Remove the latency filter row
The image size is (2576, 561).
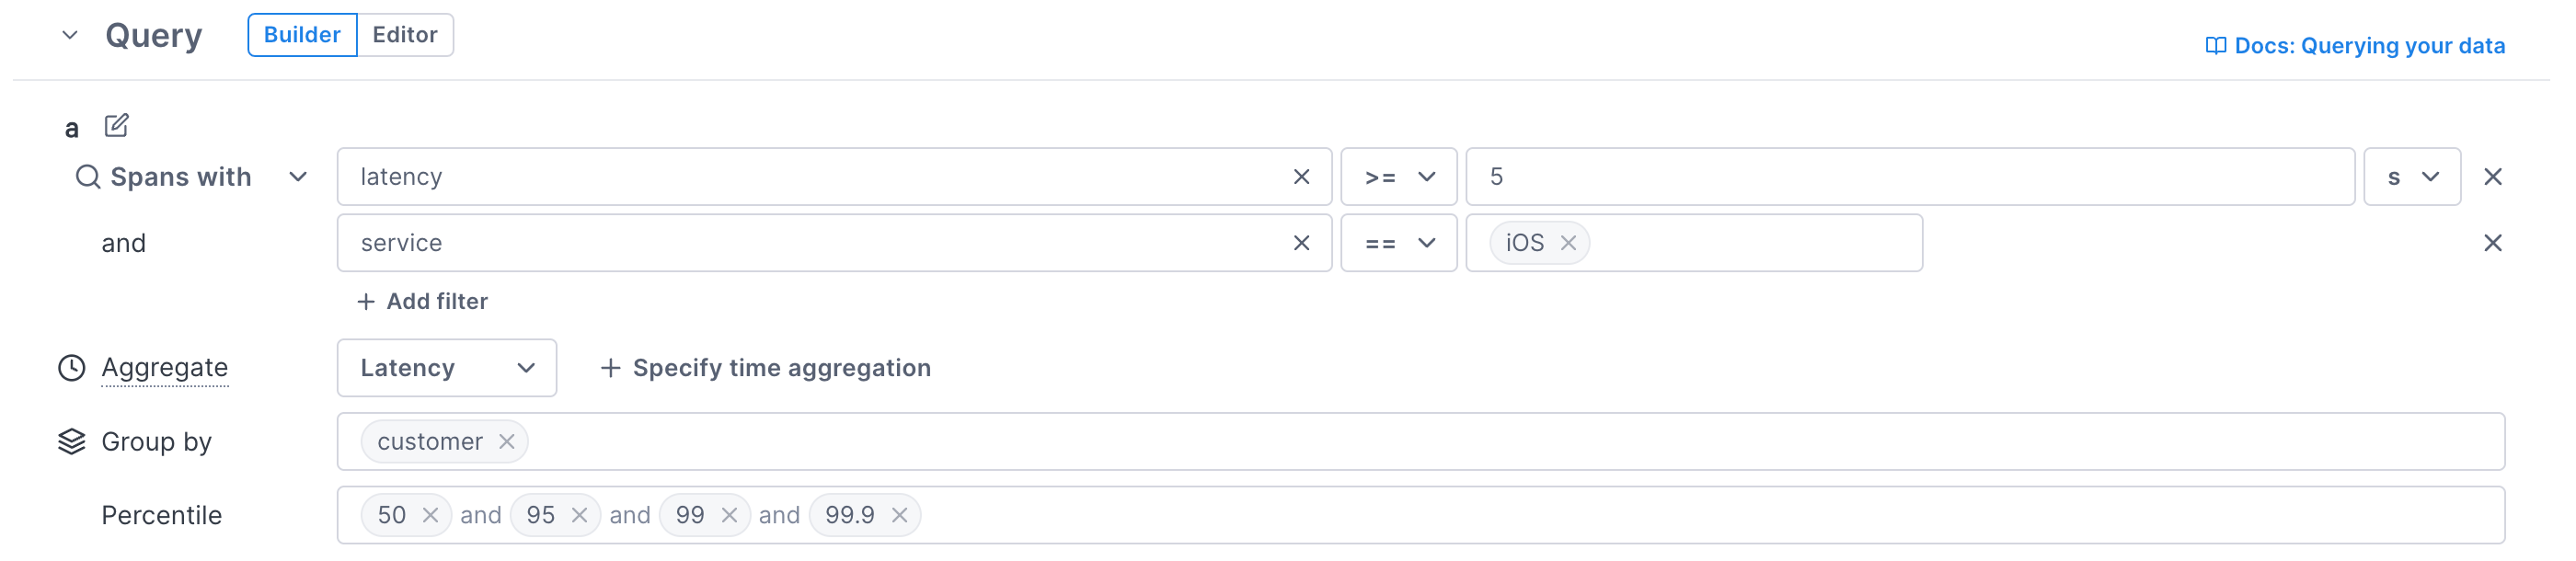pyautogui.click(x=2492, y=177)
